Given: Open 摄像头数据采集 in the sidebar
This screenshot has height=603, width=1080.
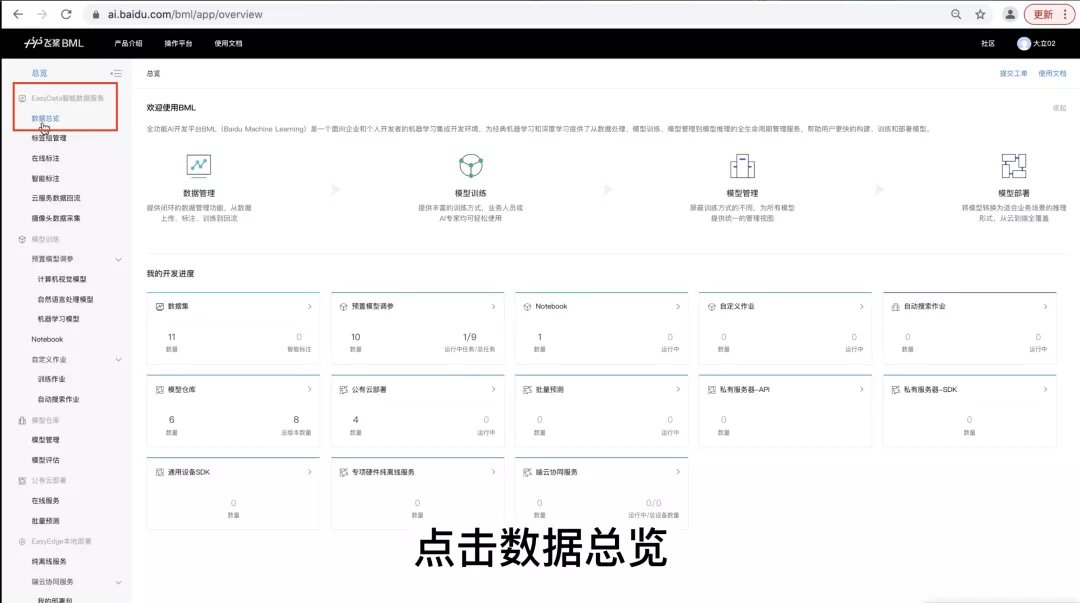Looking at the screenshot, I should point(56,218).
